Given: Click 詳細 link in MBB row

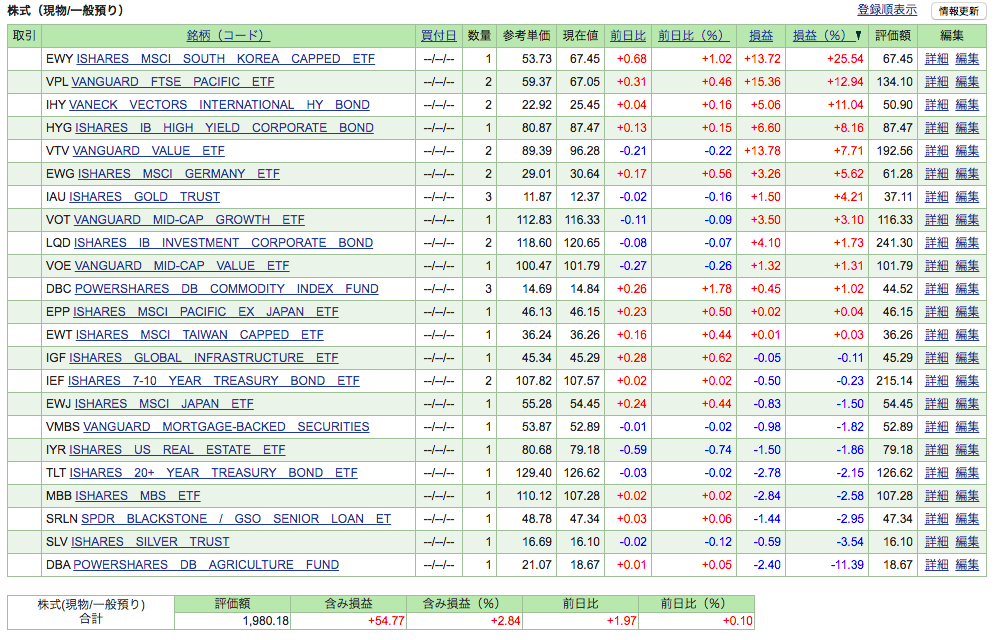Looking at the screenshot, I should (936, 496).
